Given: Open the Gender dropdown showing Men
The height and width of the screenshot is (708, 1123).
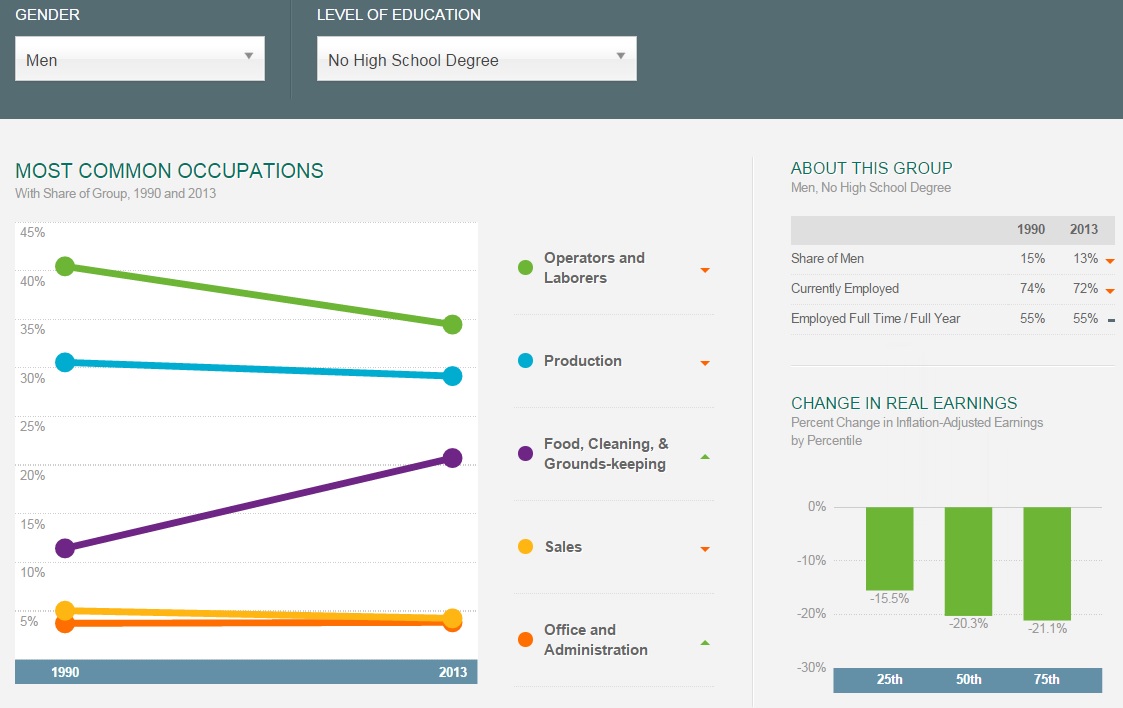Looking at the screenshot, I should pos(140,59).
